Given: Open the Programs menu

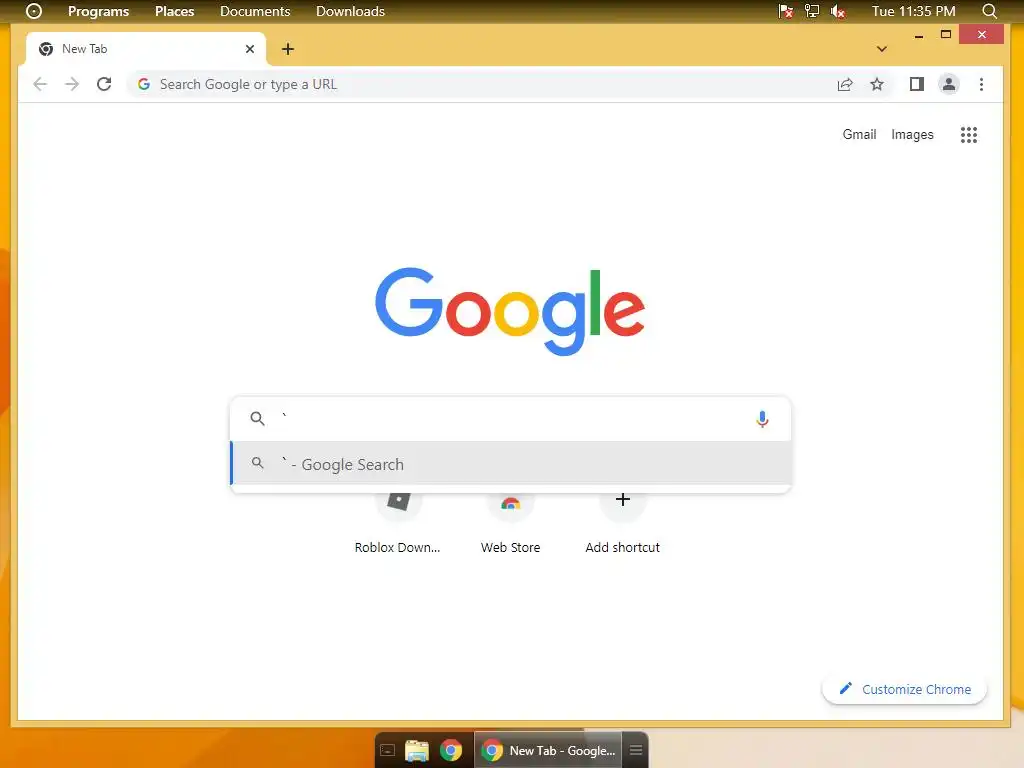Looking at the screenshot, I should (99, 11).
